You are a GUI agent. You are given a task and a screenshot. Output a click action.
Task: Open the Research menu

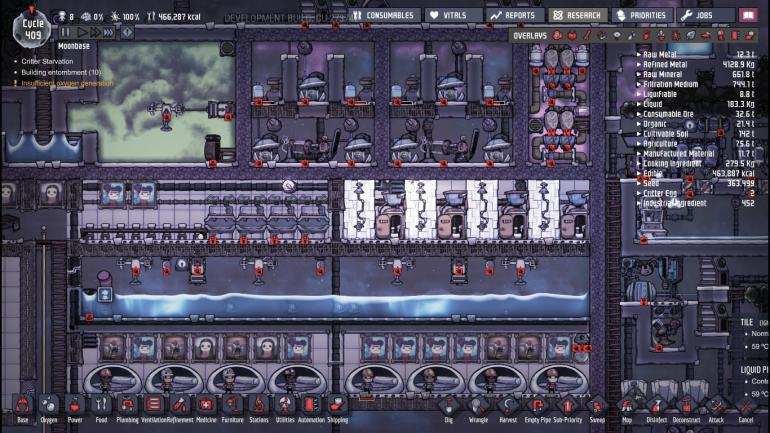click(578, 15)
